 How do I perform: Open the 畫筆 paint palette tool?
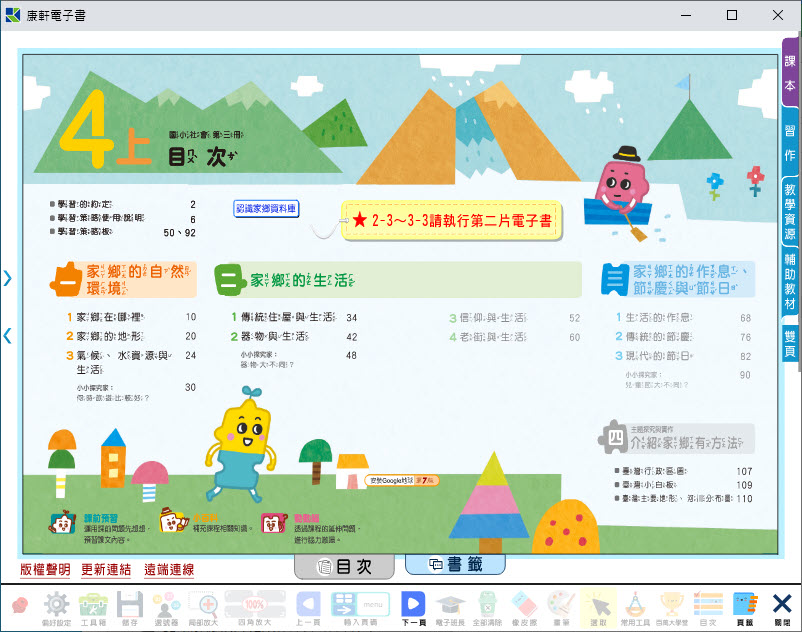(560, 605)
